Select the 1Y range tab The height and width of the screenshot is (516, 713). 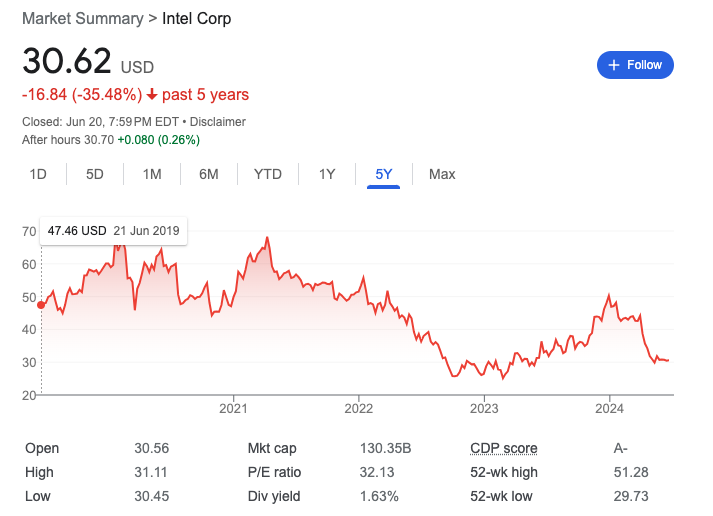tap(327, 174)
